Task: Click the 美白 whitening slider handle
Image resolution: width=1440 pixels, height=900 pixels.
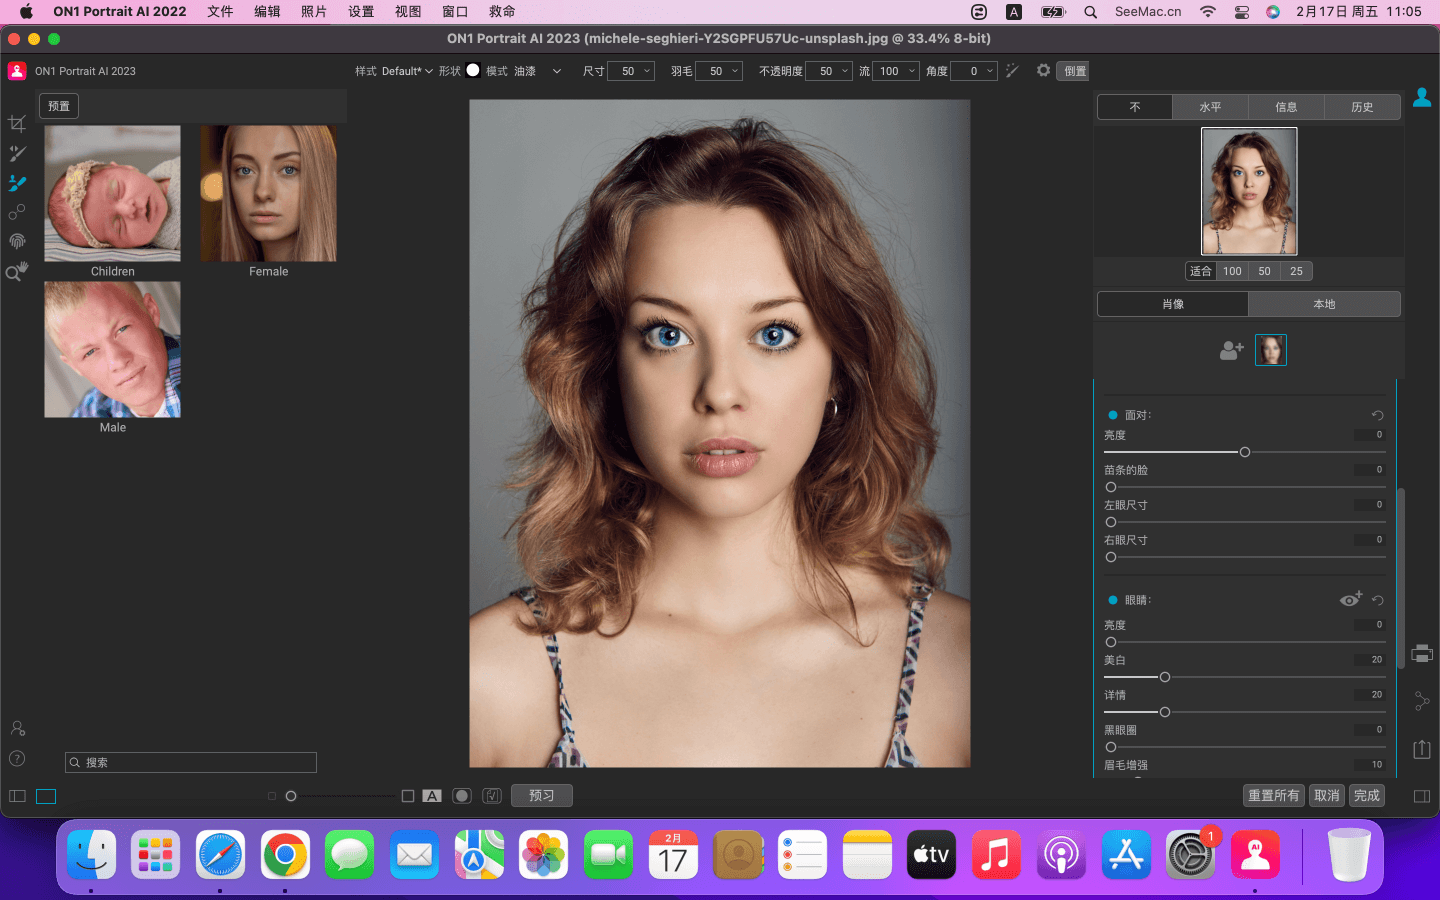Action: pos(1164,677)
